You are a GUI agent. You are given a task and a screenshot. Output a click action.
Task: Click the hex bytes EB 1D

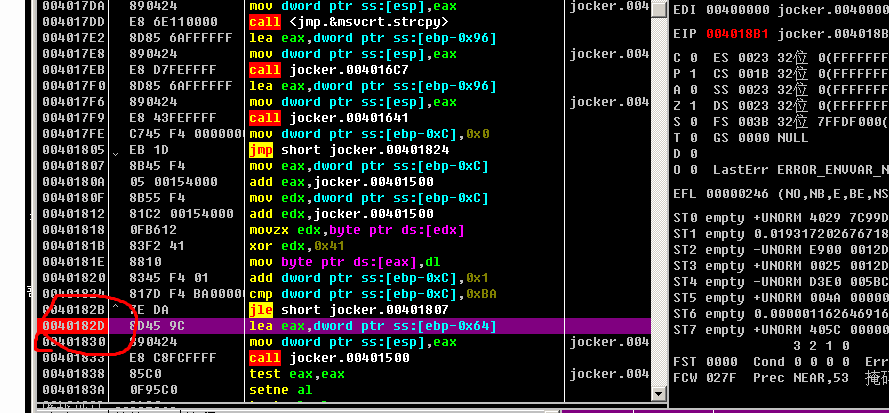149,150
